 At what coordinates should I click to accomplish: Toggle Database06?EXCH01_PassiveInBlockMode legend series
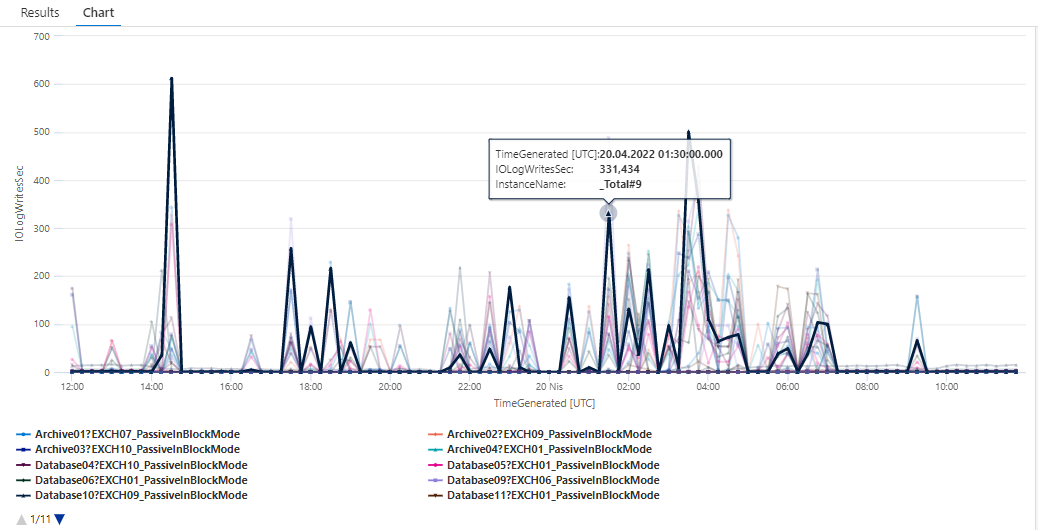(x=132, y=480)
